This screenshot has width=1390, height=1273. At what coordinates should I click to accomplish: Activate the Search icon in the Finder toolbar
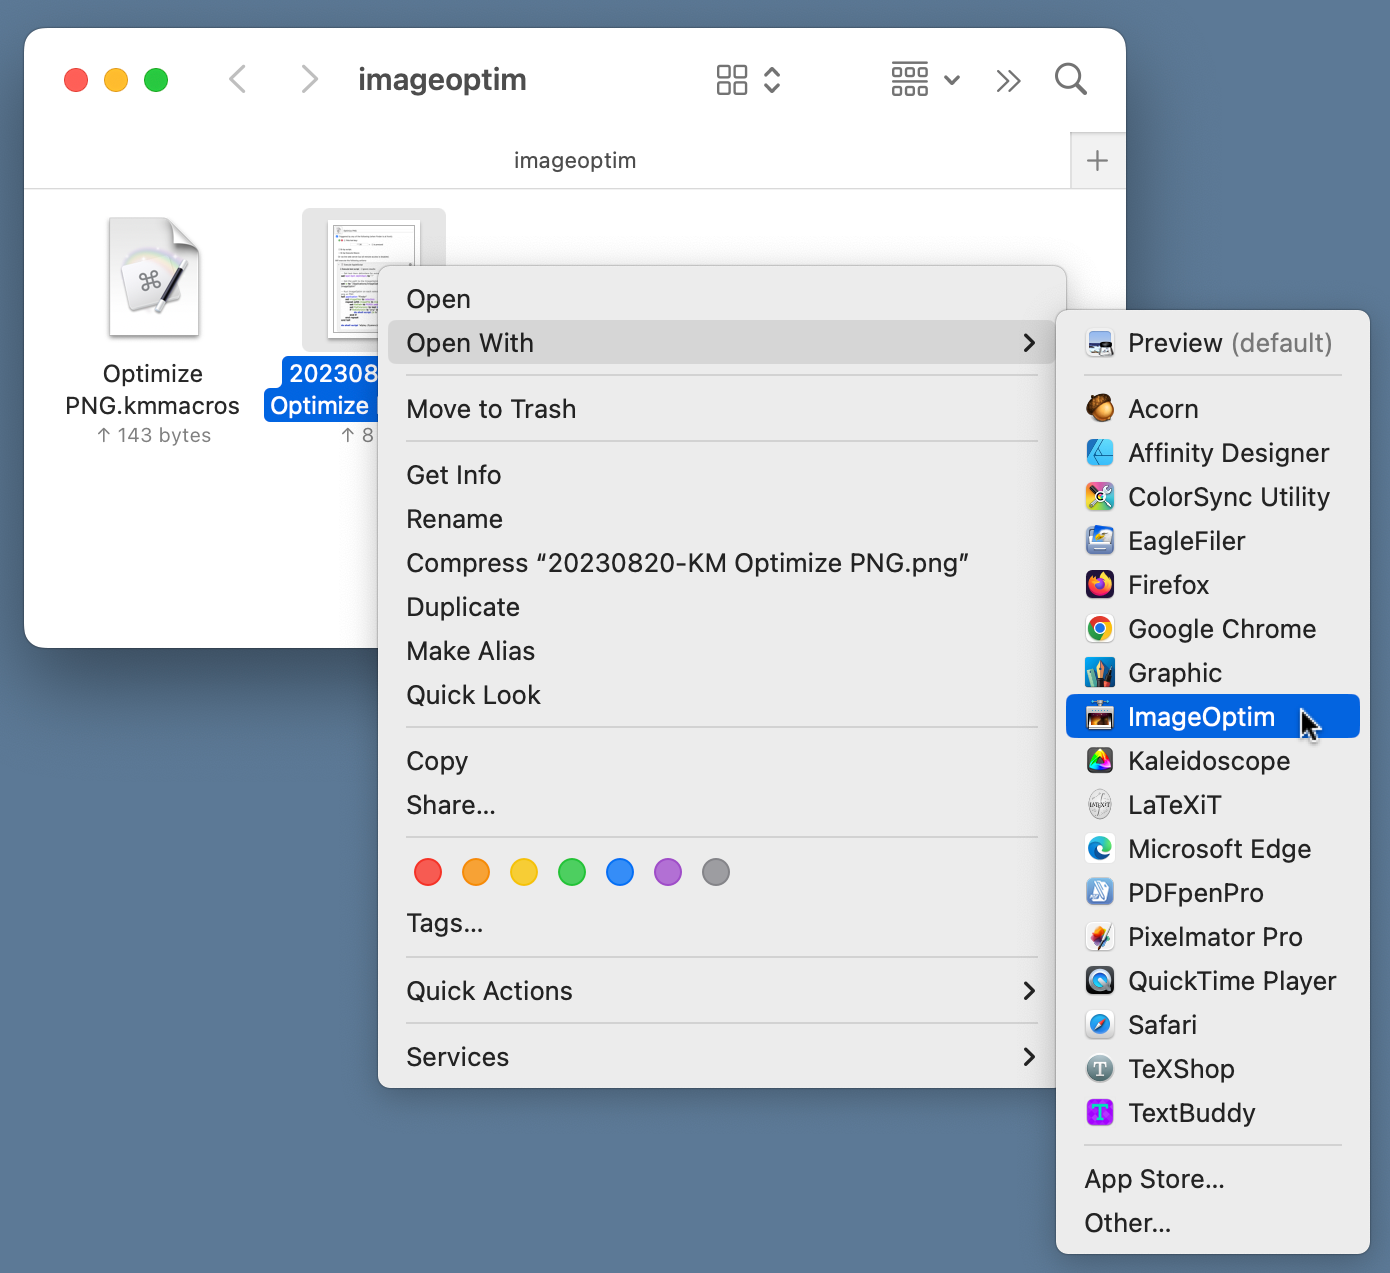pyautogui.click(x=1070, y=79)
